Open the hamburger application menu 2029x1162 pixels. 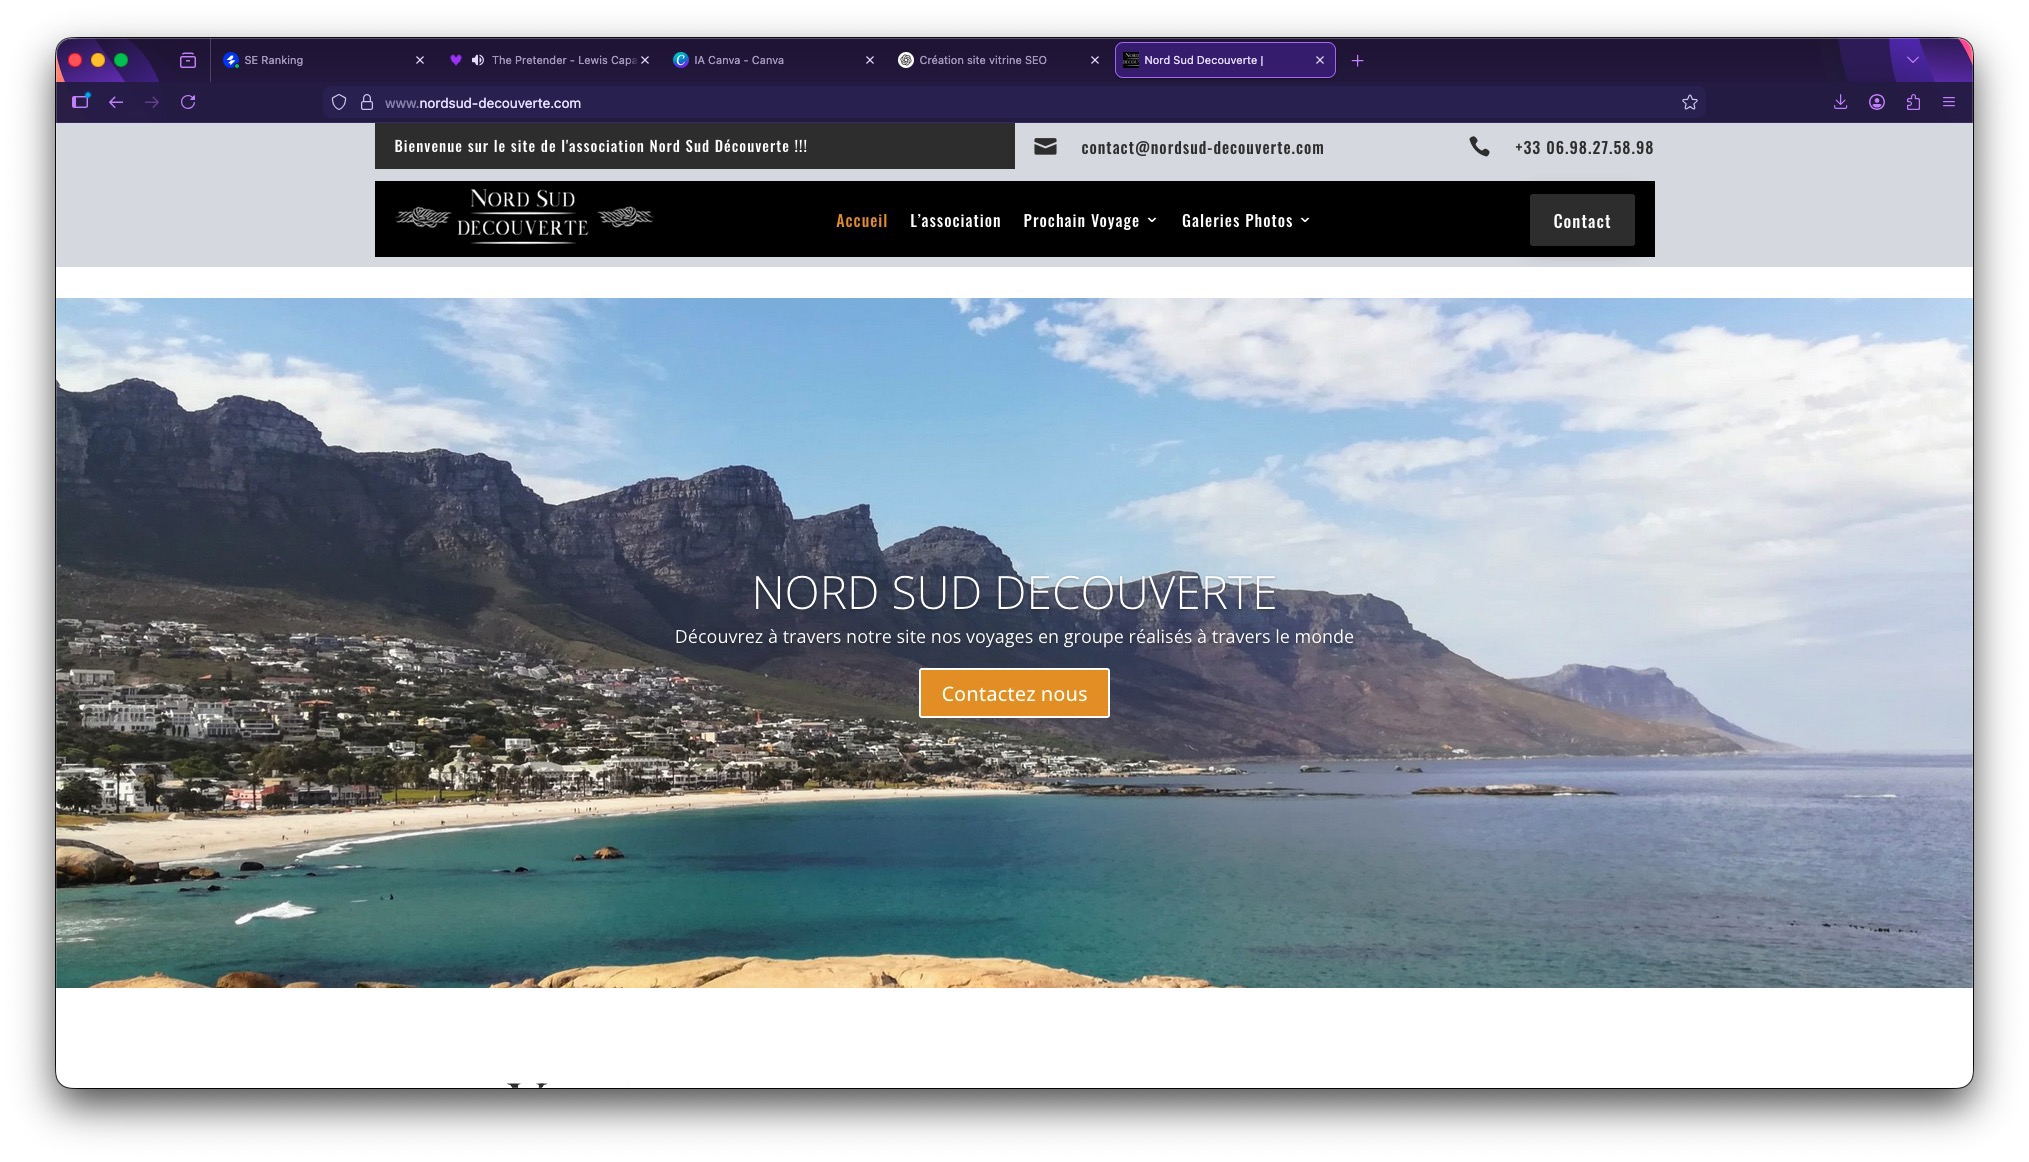pyautogui.click(x=1949, y=102)
